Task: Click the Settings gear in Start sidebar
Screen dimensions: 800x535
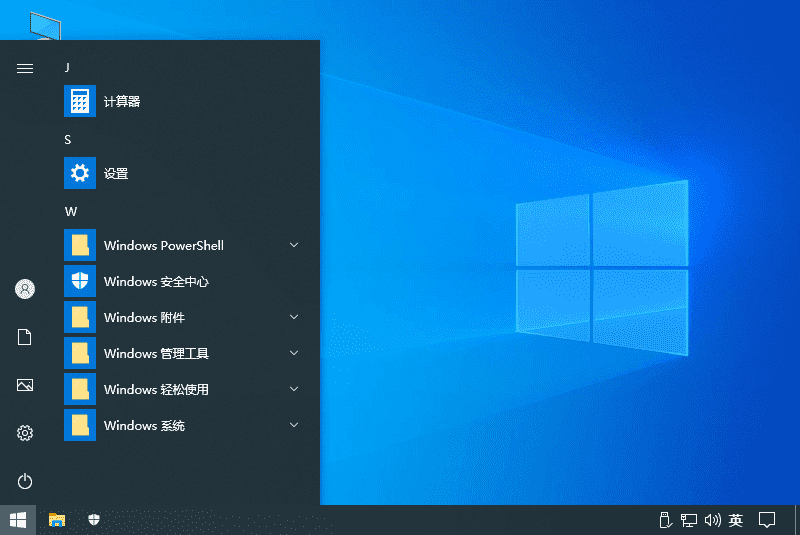Action: click(x=25, y=433)
